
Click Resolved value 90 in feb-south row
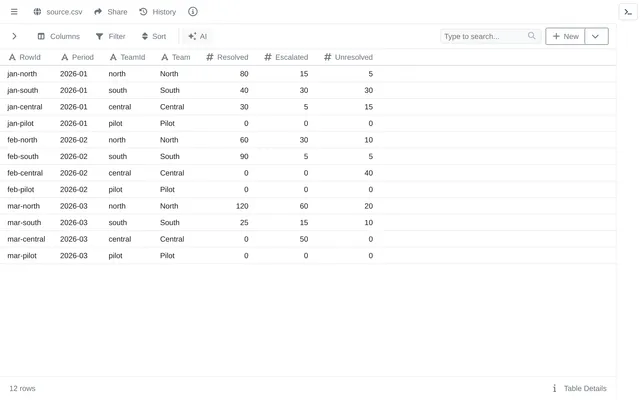coord(244,156)
